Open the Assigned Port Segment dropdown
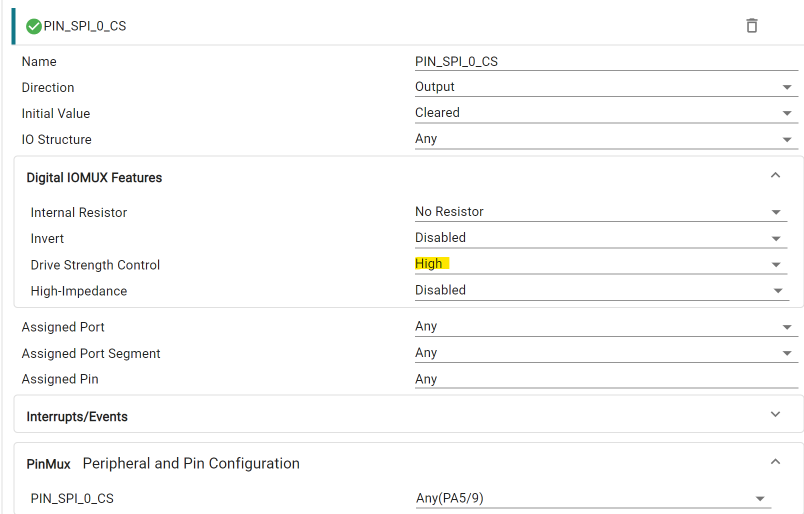804x514 pixels. pos(606,353)
